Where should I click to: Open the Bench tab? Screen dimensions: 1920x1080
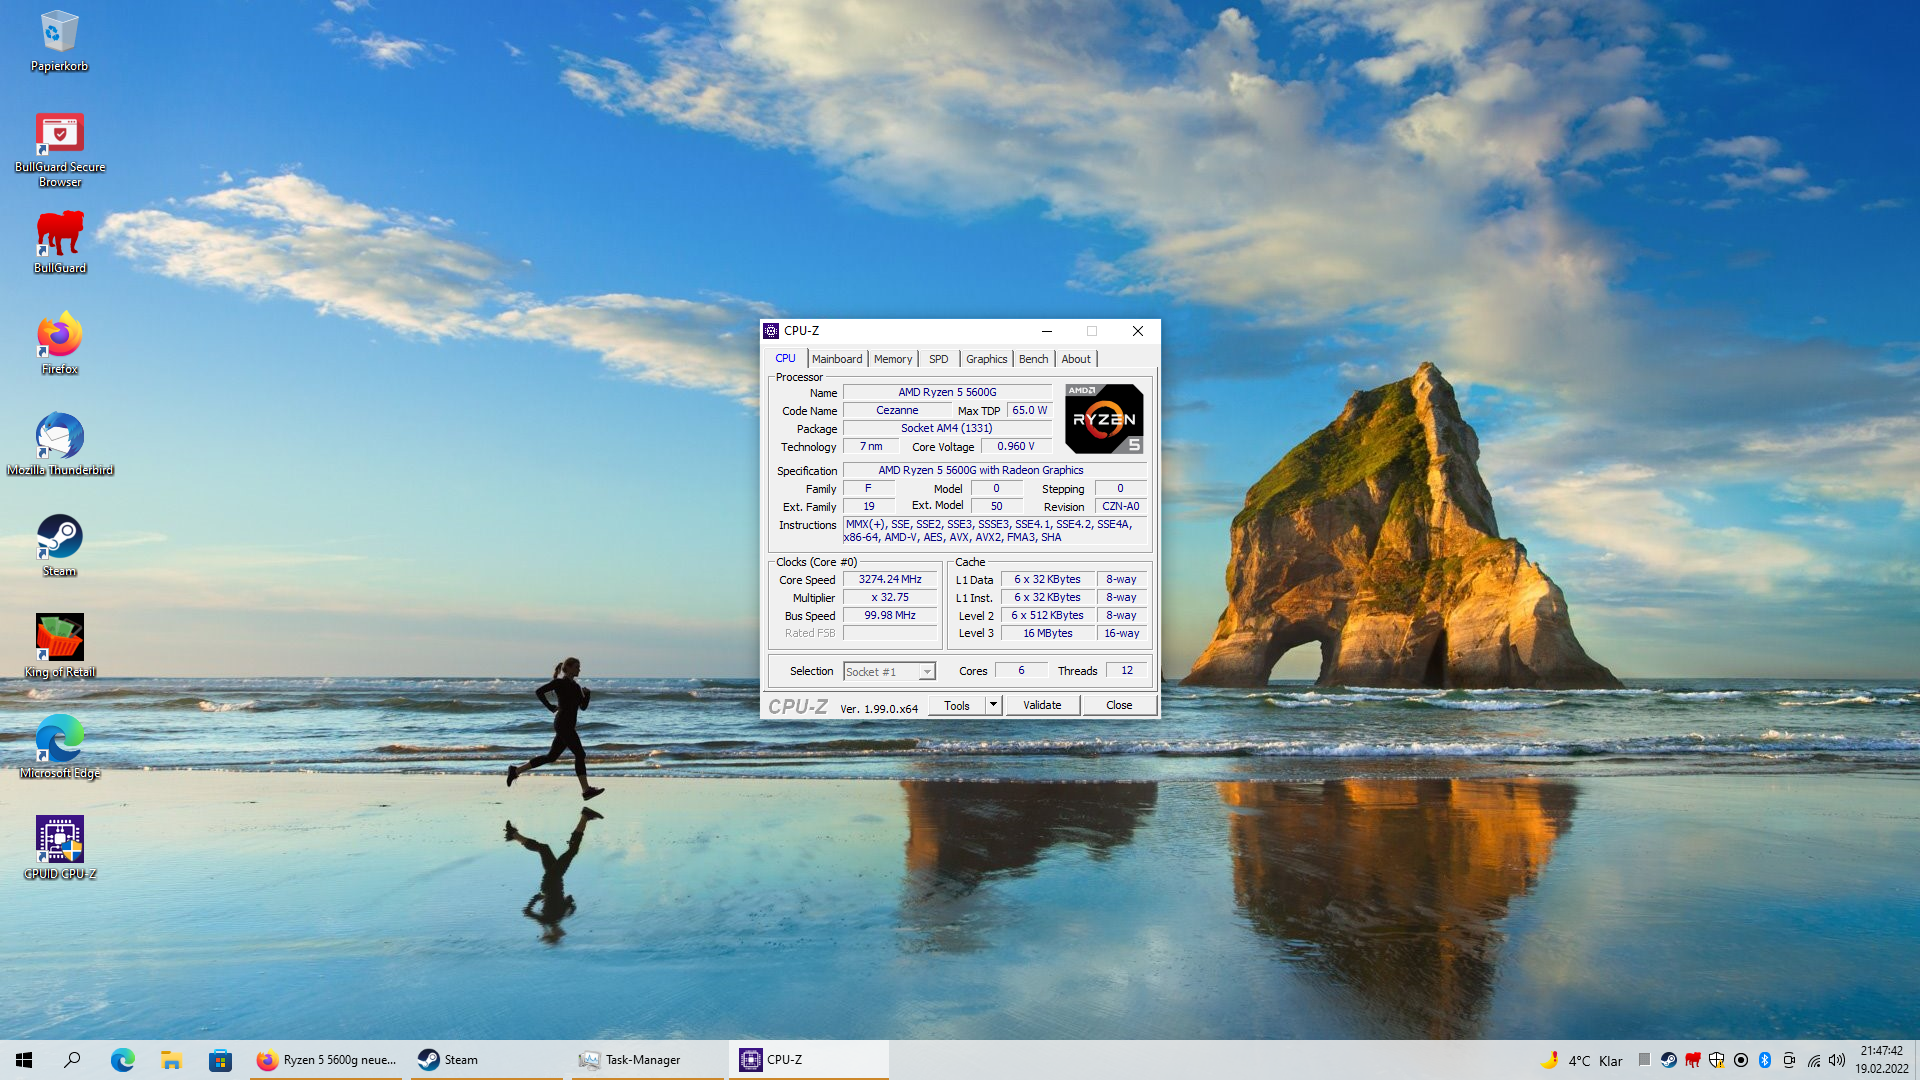pyautogui.click(x=1033, y=359)
